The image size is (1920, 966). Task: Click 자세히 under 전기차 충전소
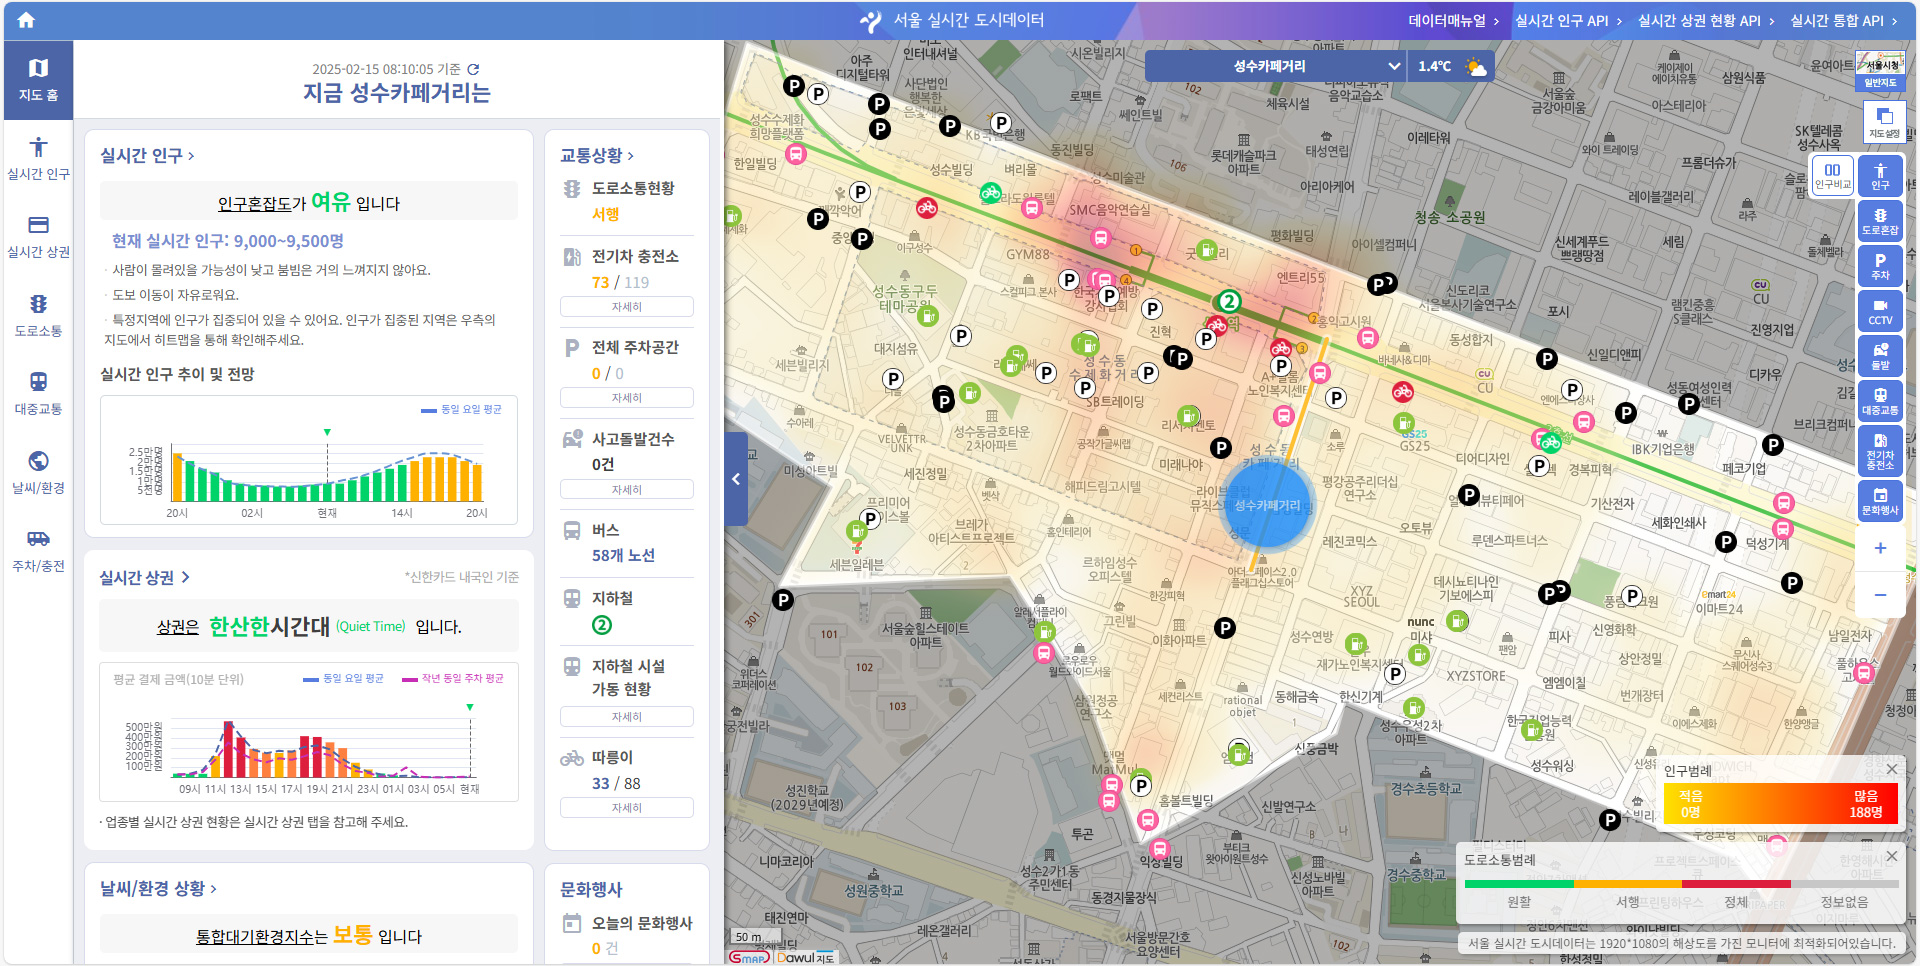(x=627, y=307)
